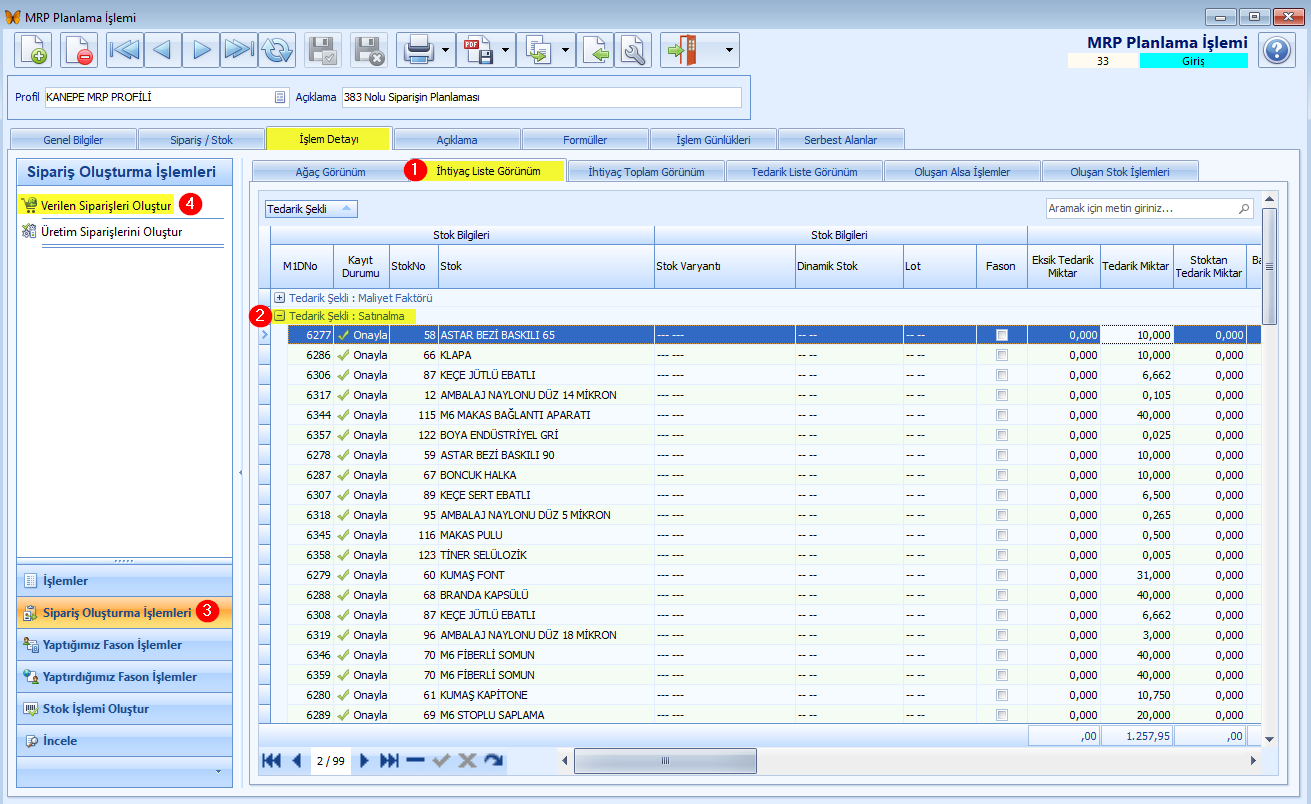
Task: Toggle Fason checkbox for ASTAR BEZİ BASKILI 65
Action: pyautogui.click(x=1002, y=335)
